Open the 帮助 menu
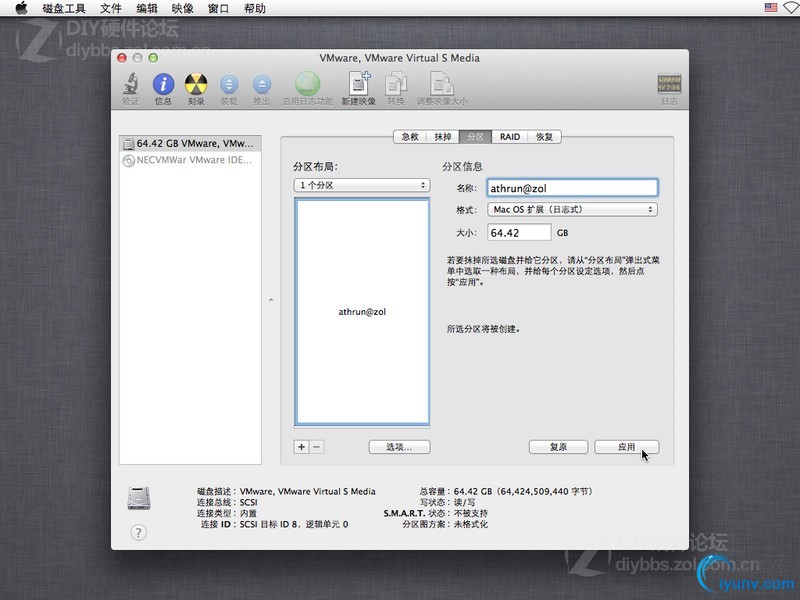 point(255,8)
